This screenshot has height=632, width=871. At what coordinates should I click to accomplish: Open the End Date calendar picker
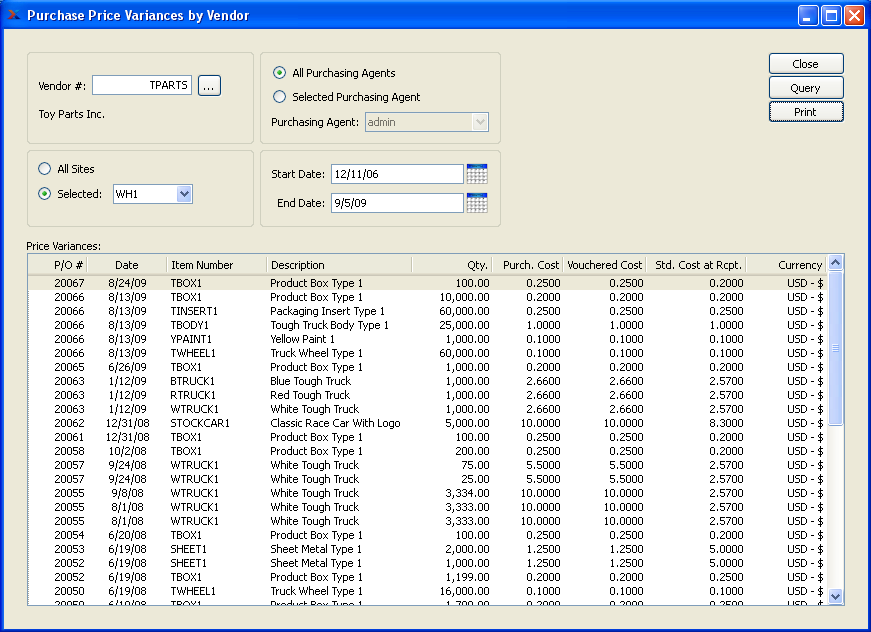click(477, 203)
